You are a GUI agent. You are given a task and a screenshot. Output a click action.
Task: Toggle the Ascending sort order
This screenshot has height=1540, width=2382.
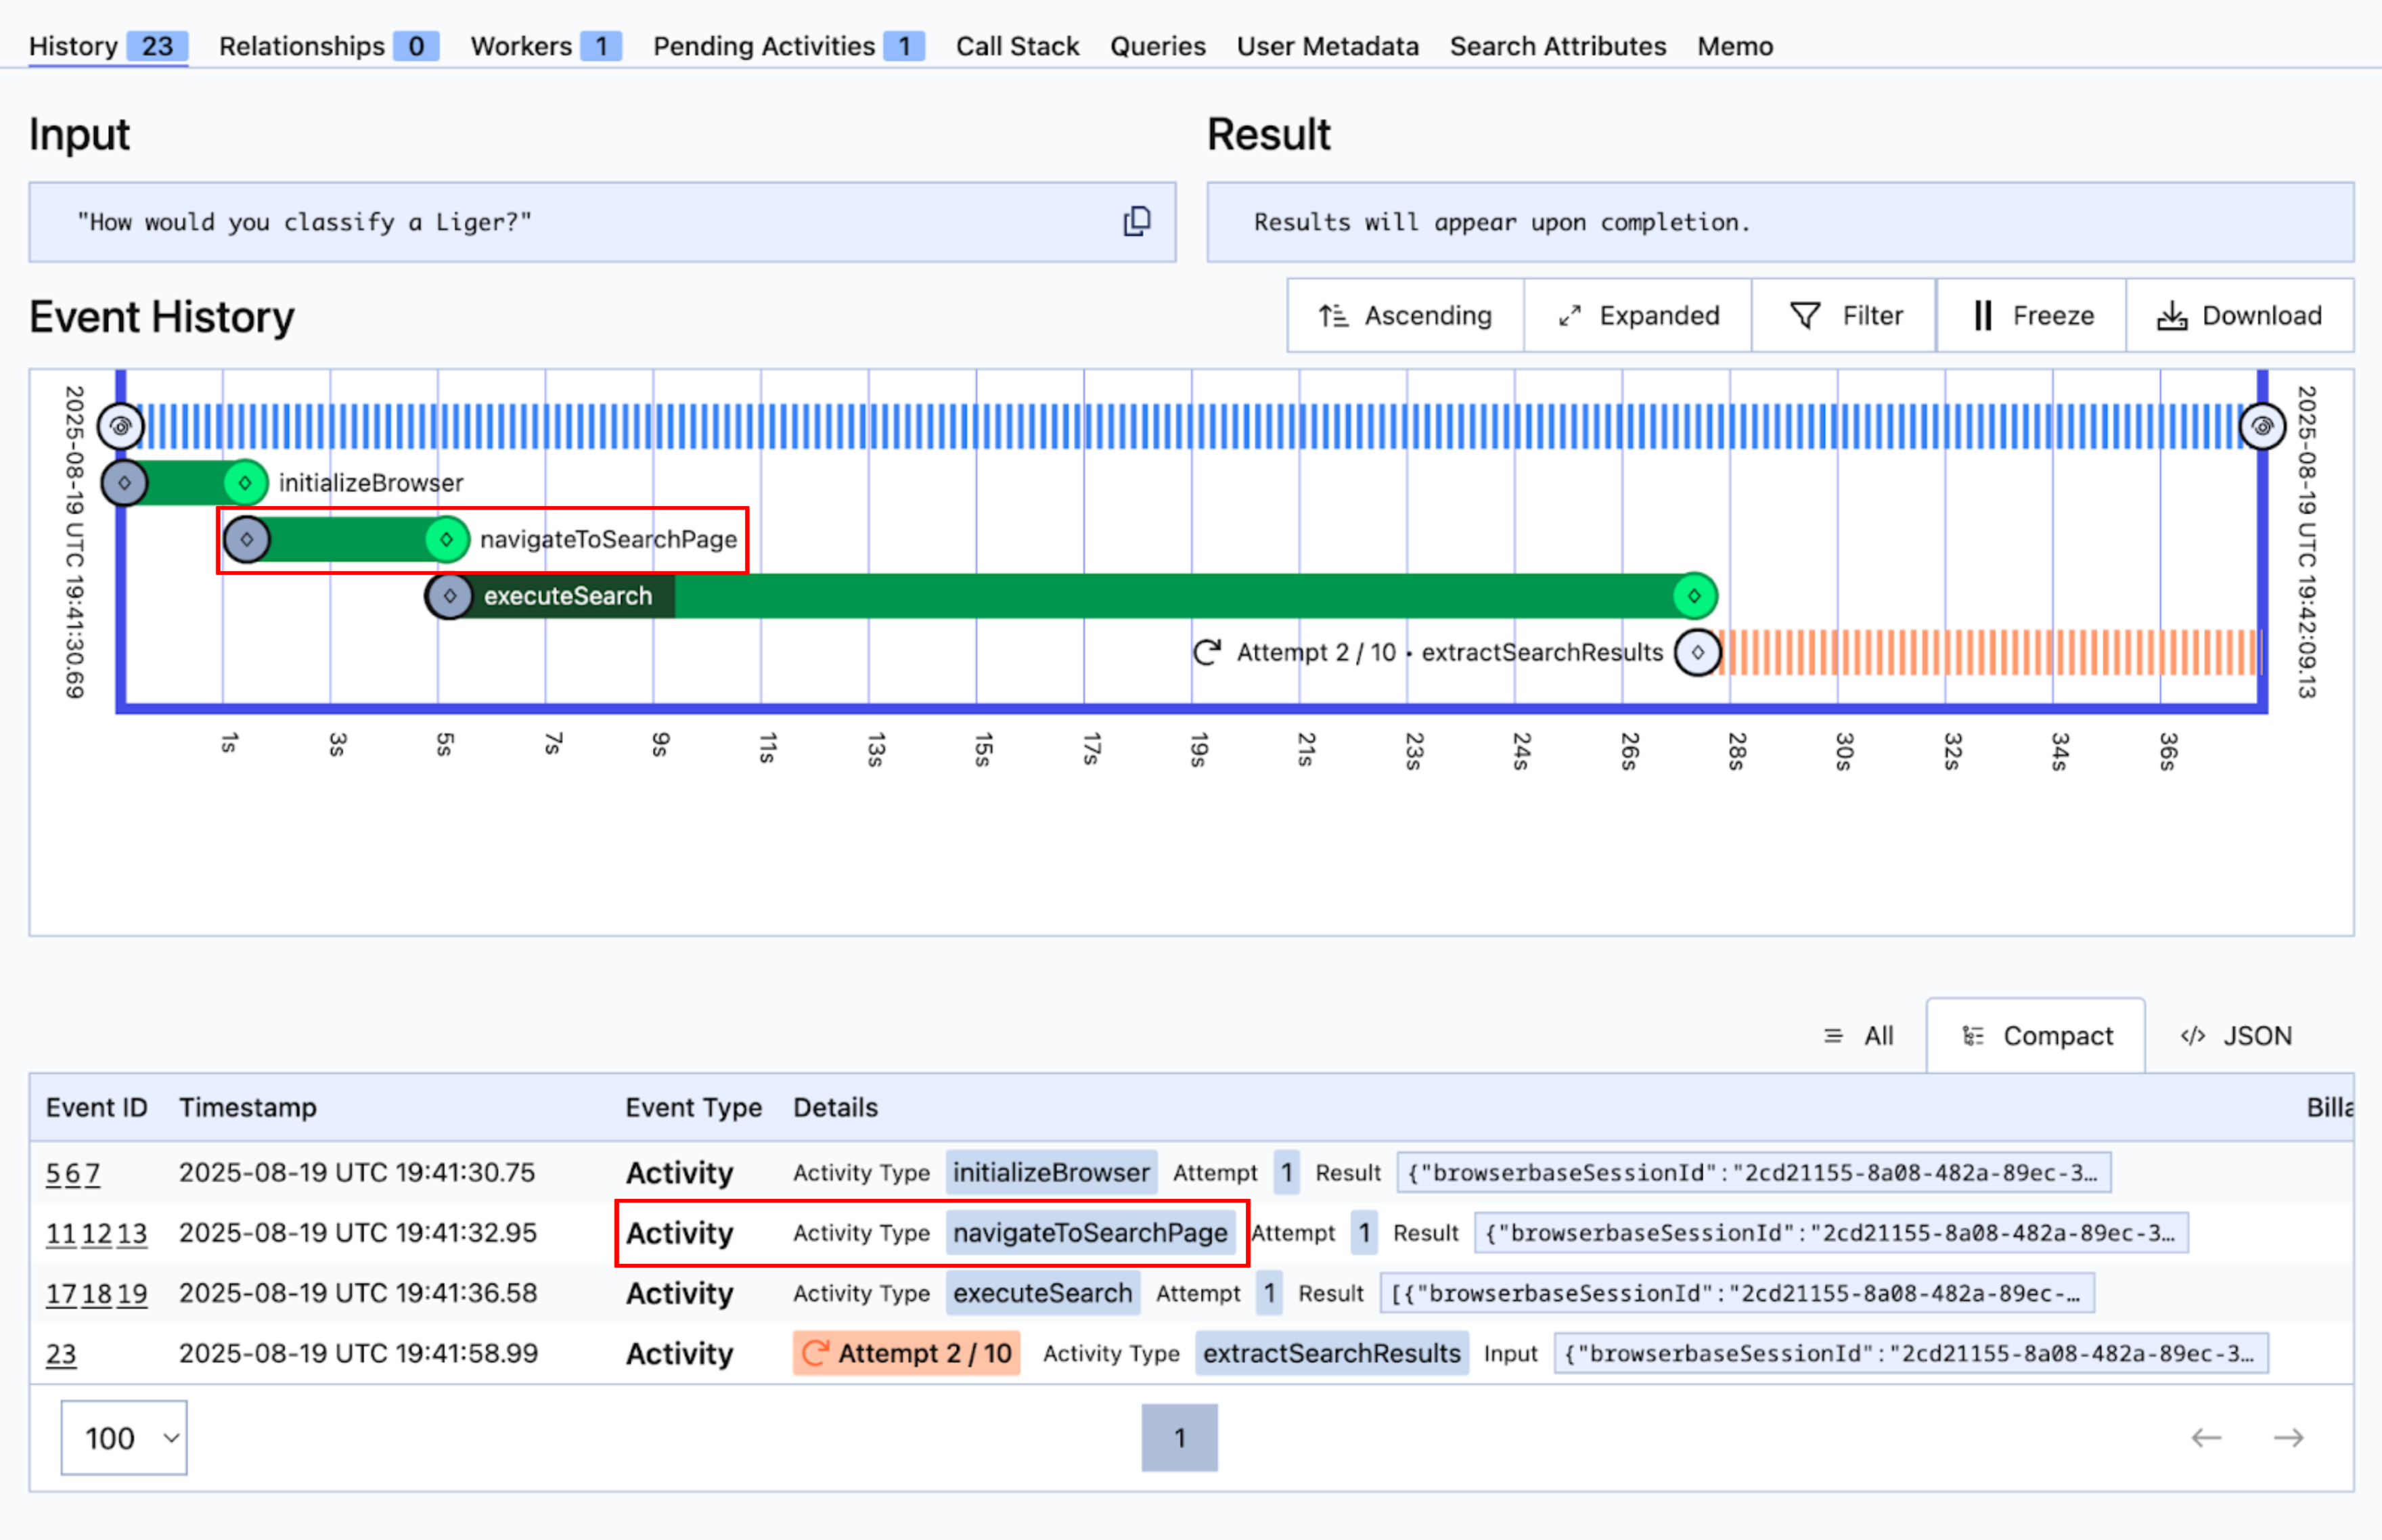tap(1405, 316)
